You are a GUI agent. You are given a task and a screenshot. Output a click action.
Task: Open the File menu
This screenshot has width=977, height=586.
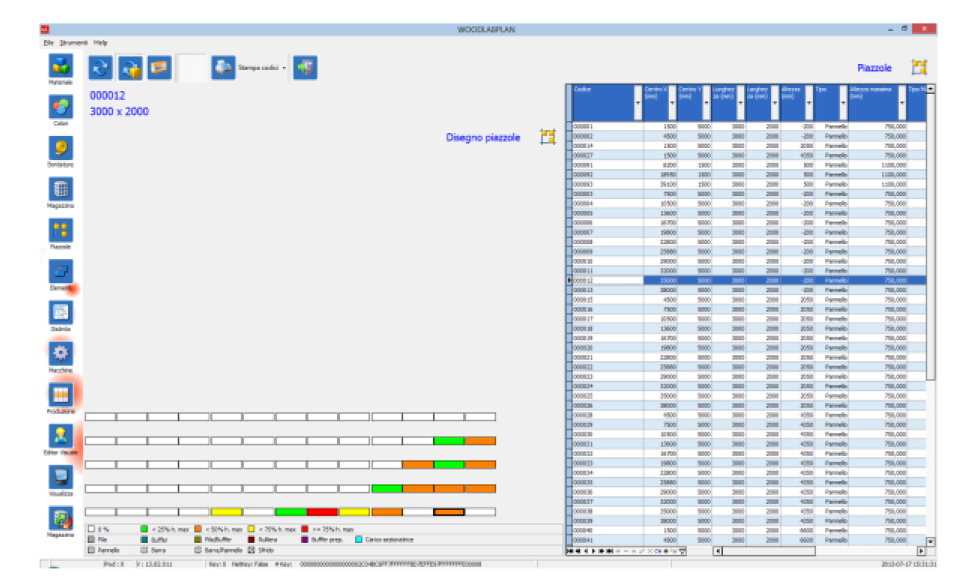(x=49, y=43)
